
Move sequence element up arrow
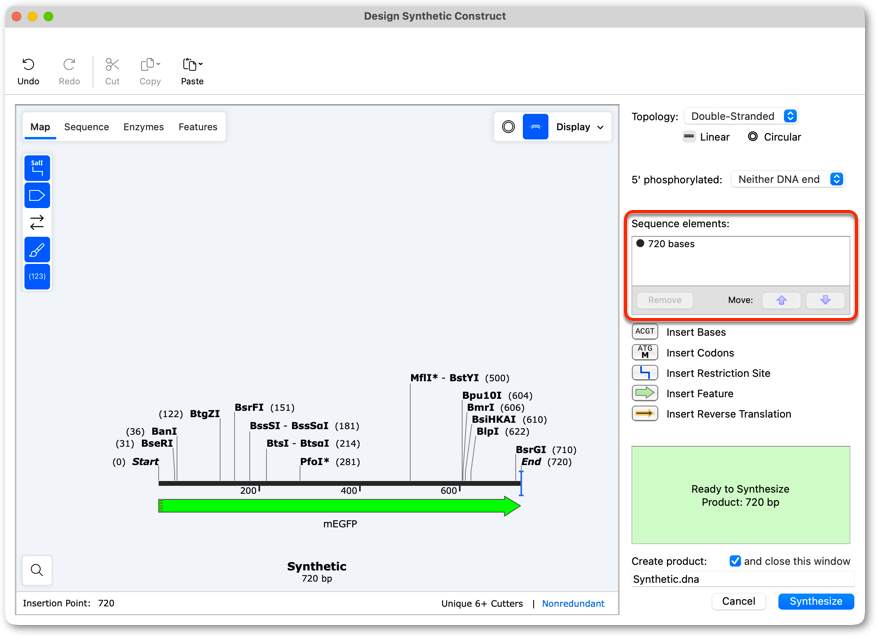(782, 300)
